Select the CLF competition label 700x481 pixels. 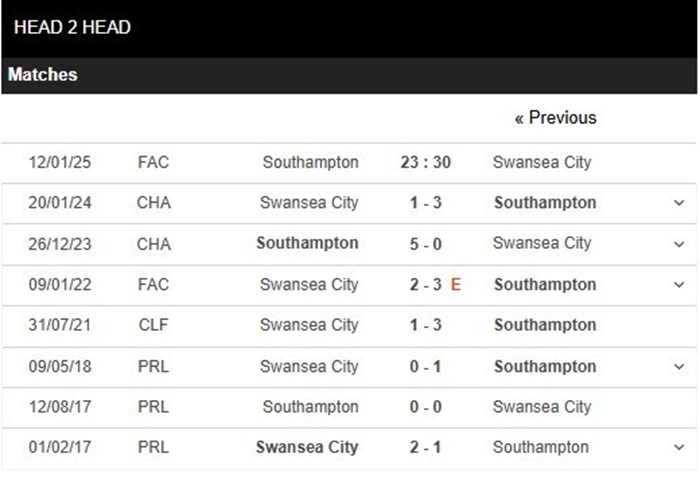coord(154,325)
